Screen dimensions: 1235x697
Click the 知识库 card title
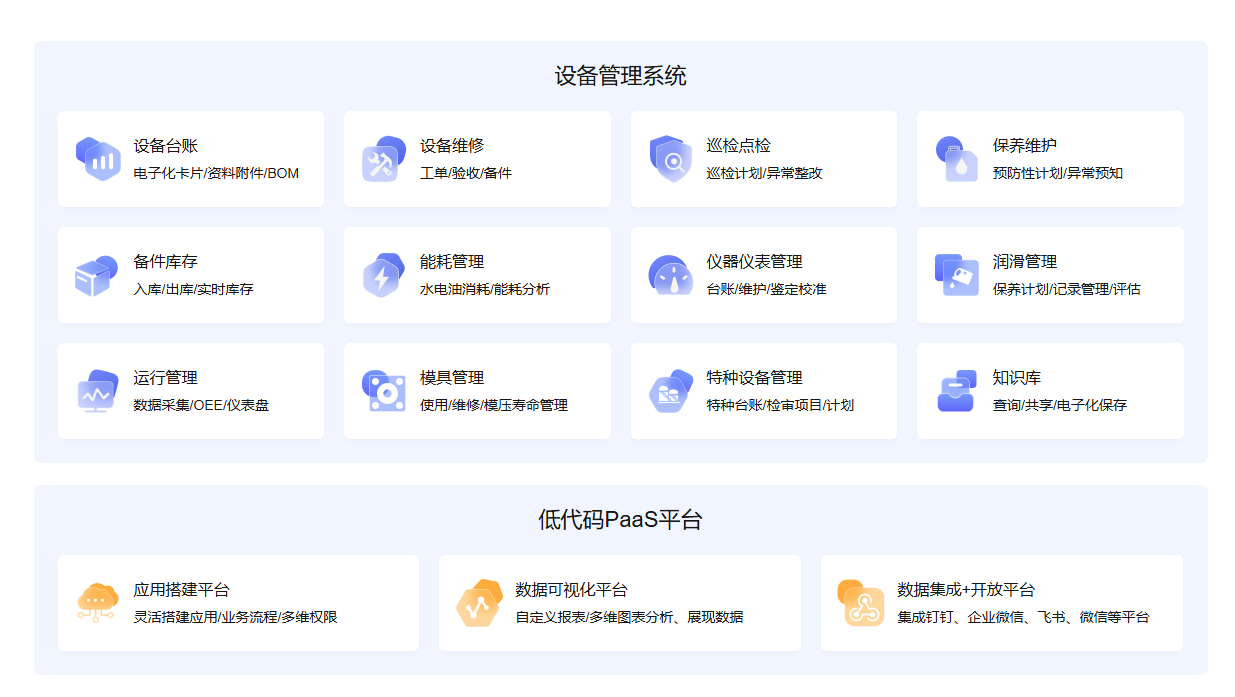click(x=1016, y=378)
